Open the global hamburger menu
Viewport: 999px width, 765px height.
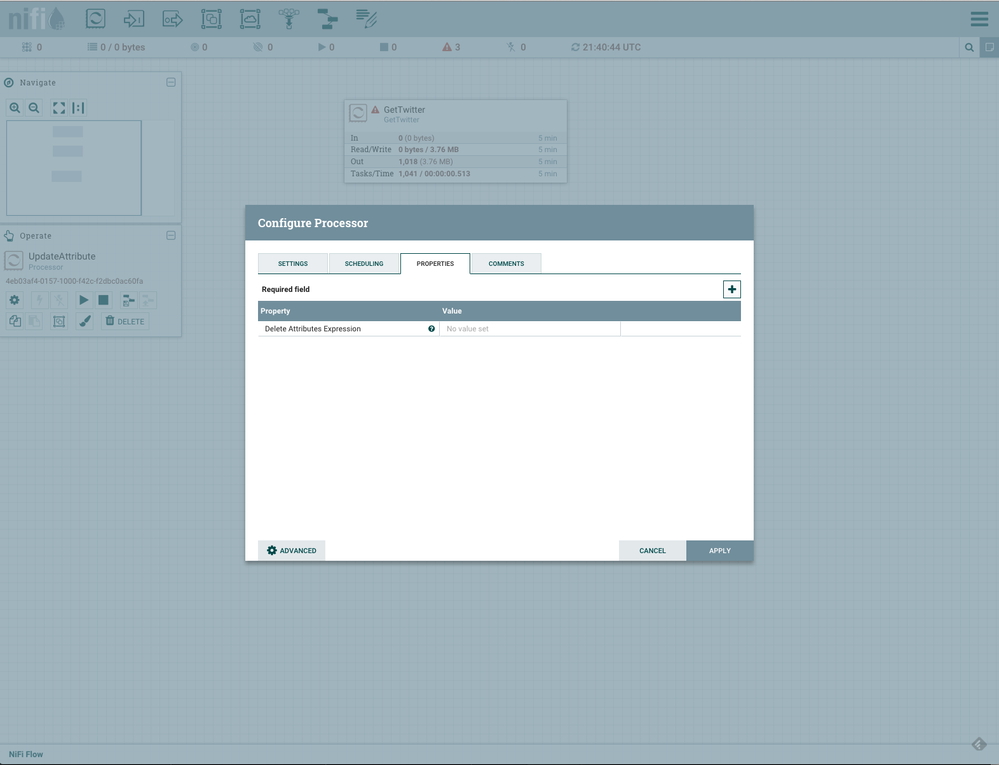point(979,18)
